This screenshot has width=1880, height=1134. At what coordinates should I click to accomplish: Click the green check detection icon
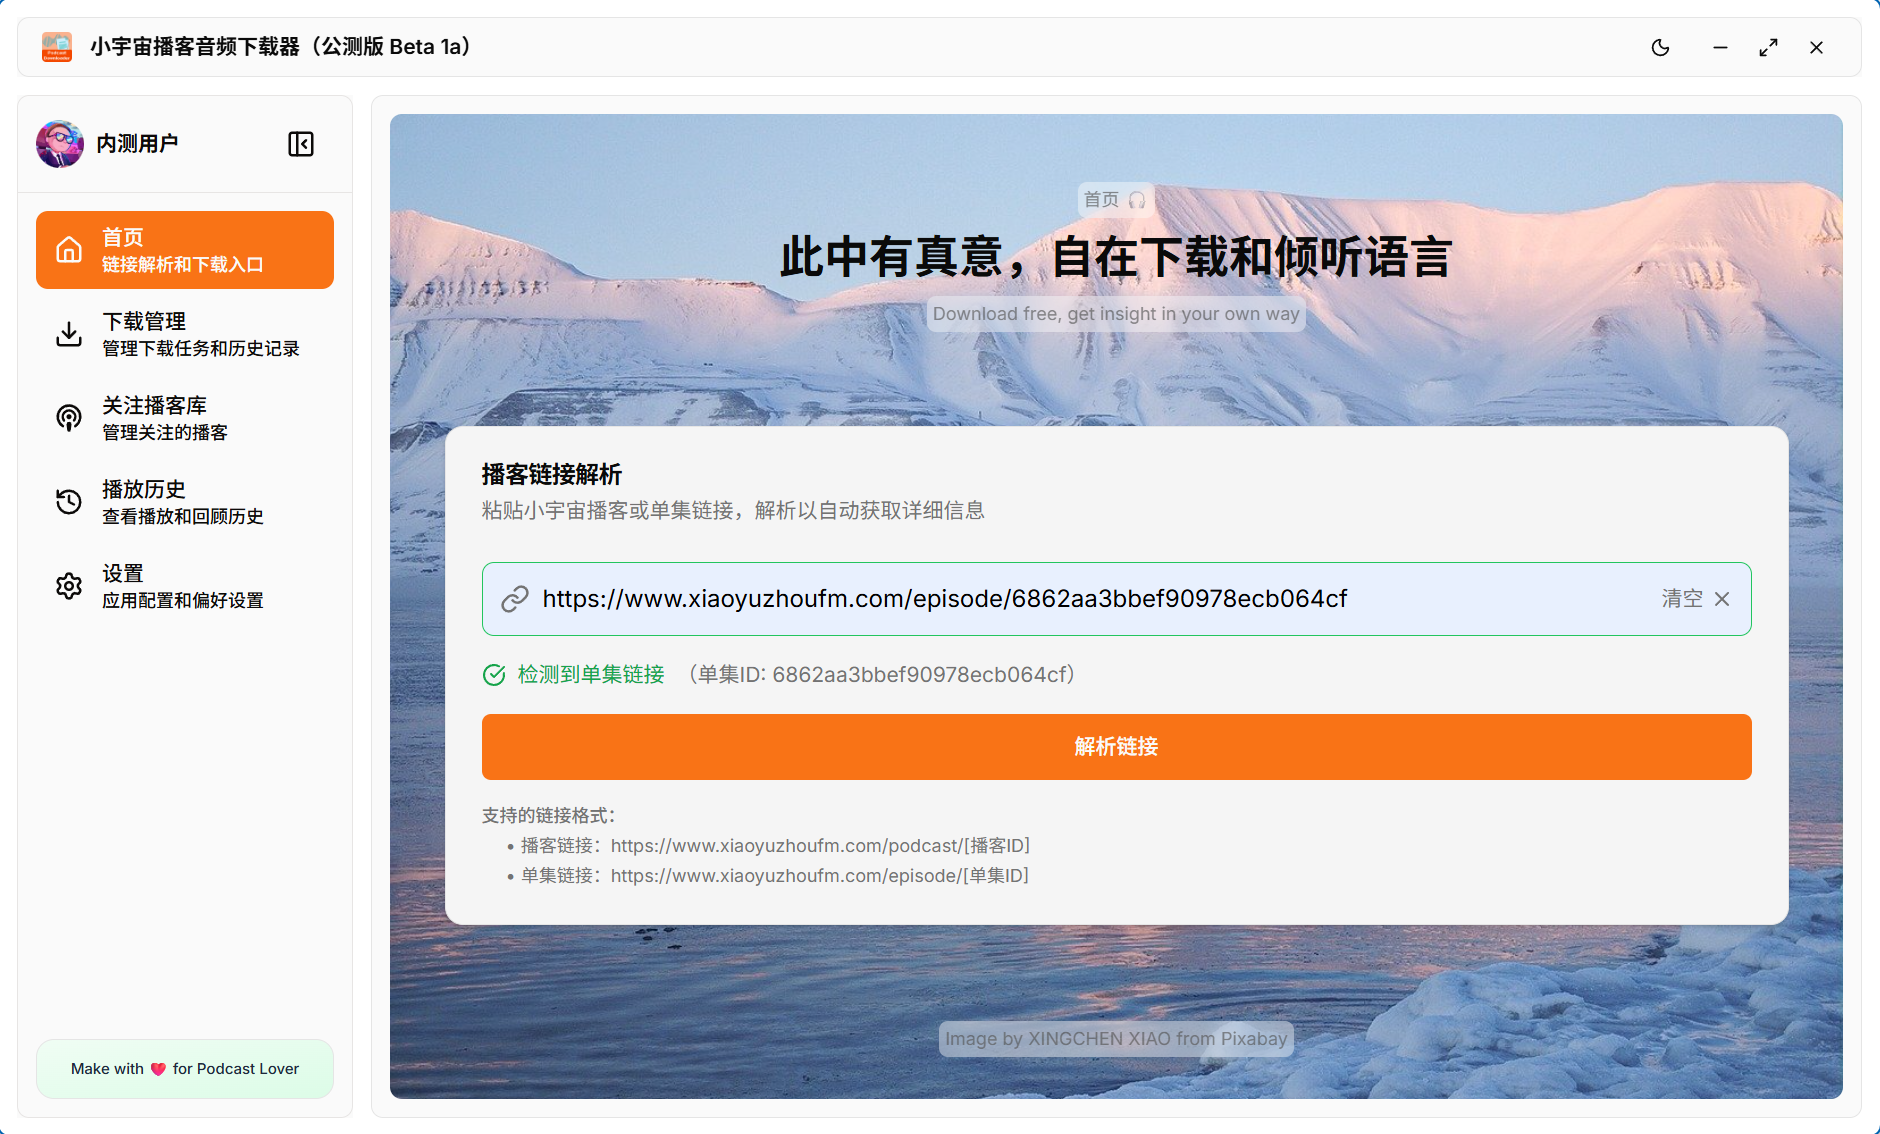[494, 675]
